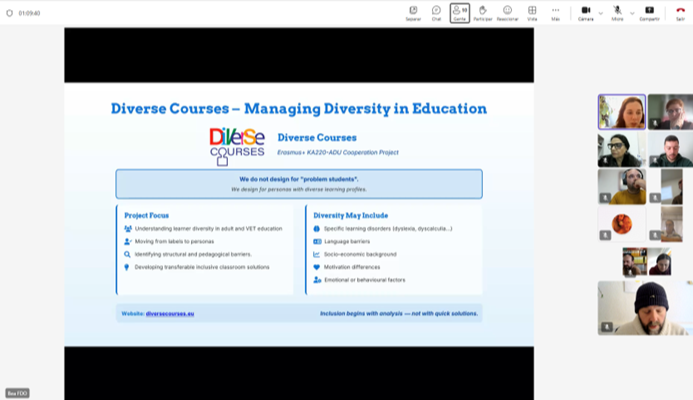Open the Gente participants panel

[x=460, y=13]
